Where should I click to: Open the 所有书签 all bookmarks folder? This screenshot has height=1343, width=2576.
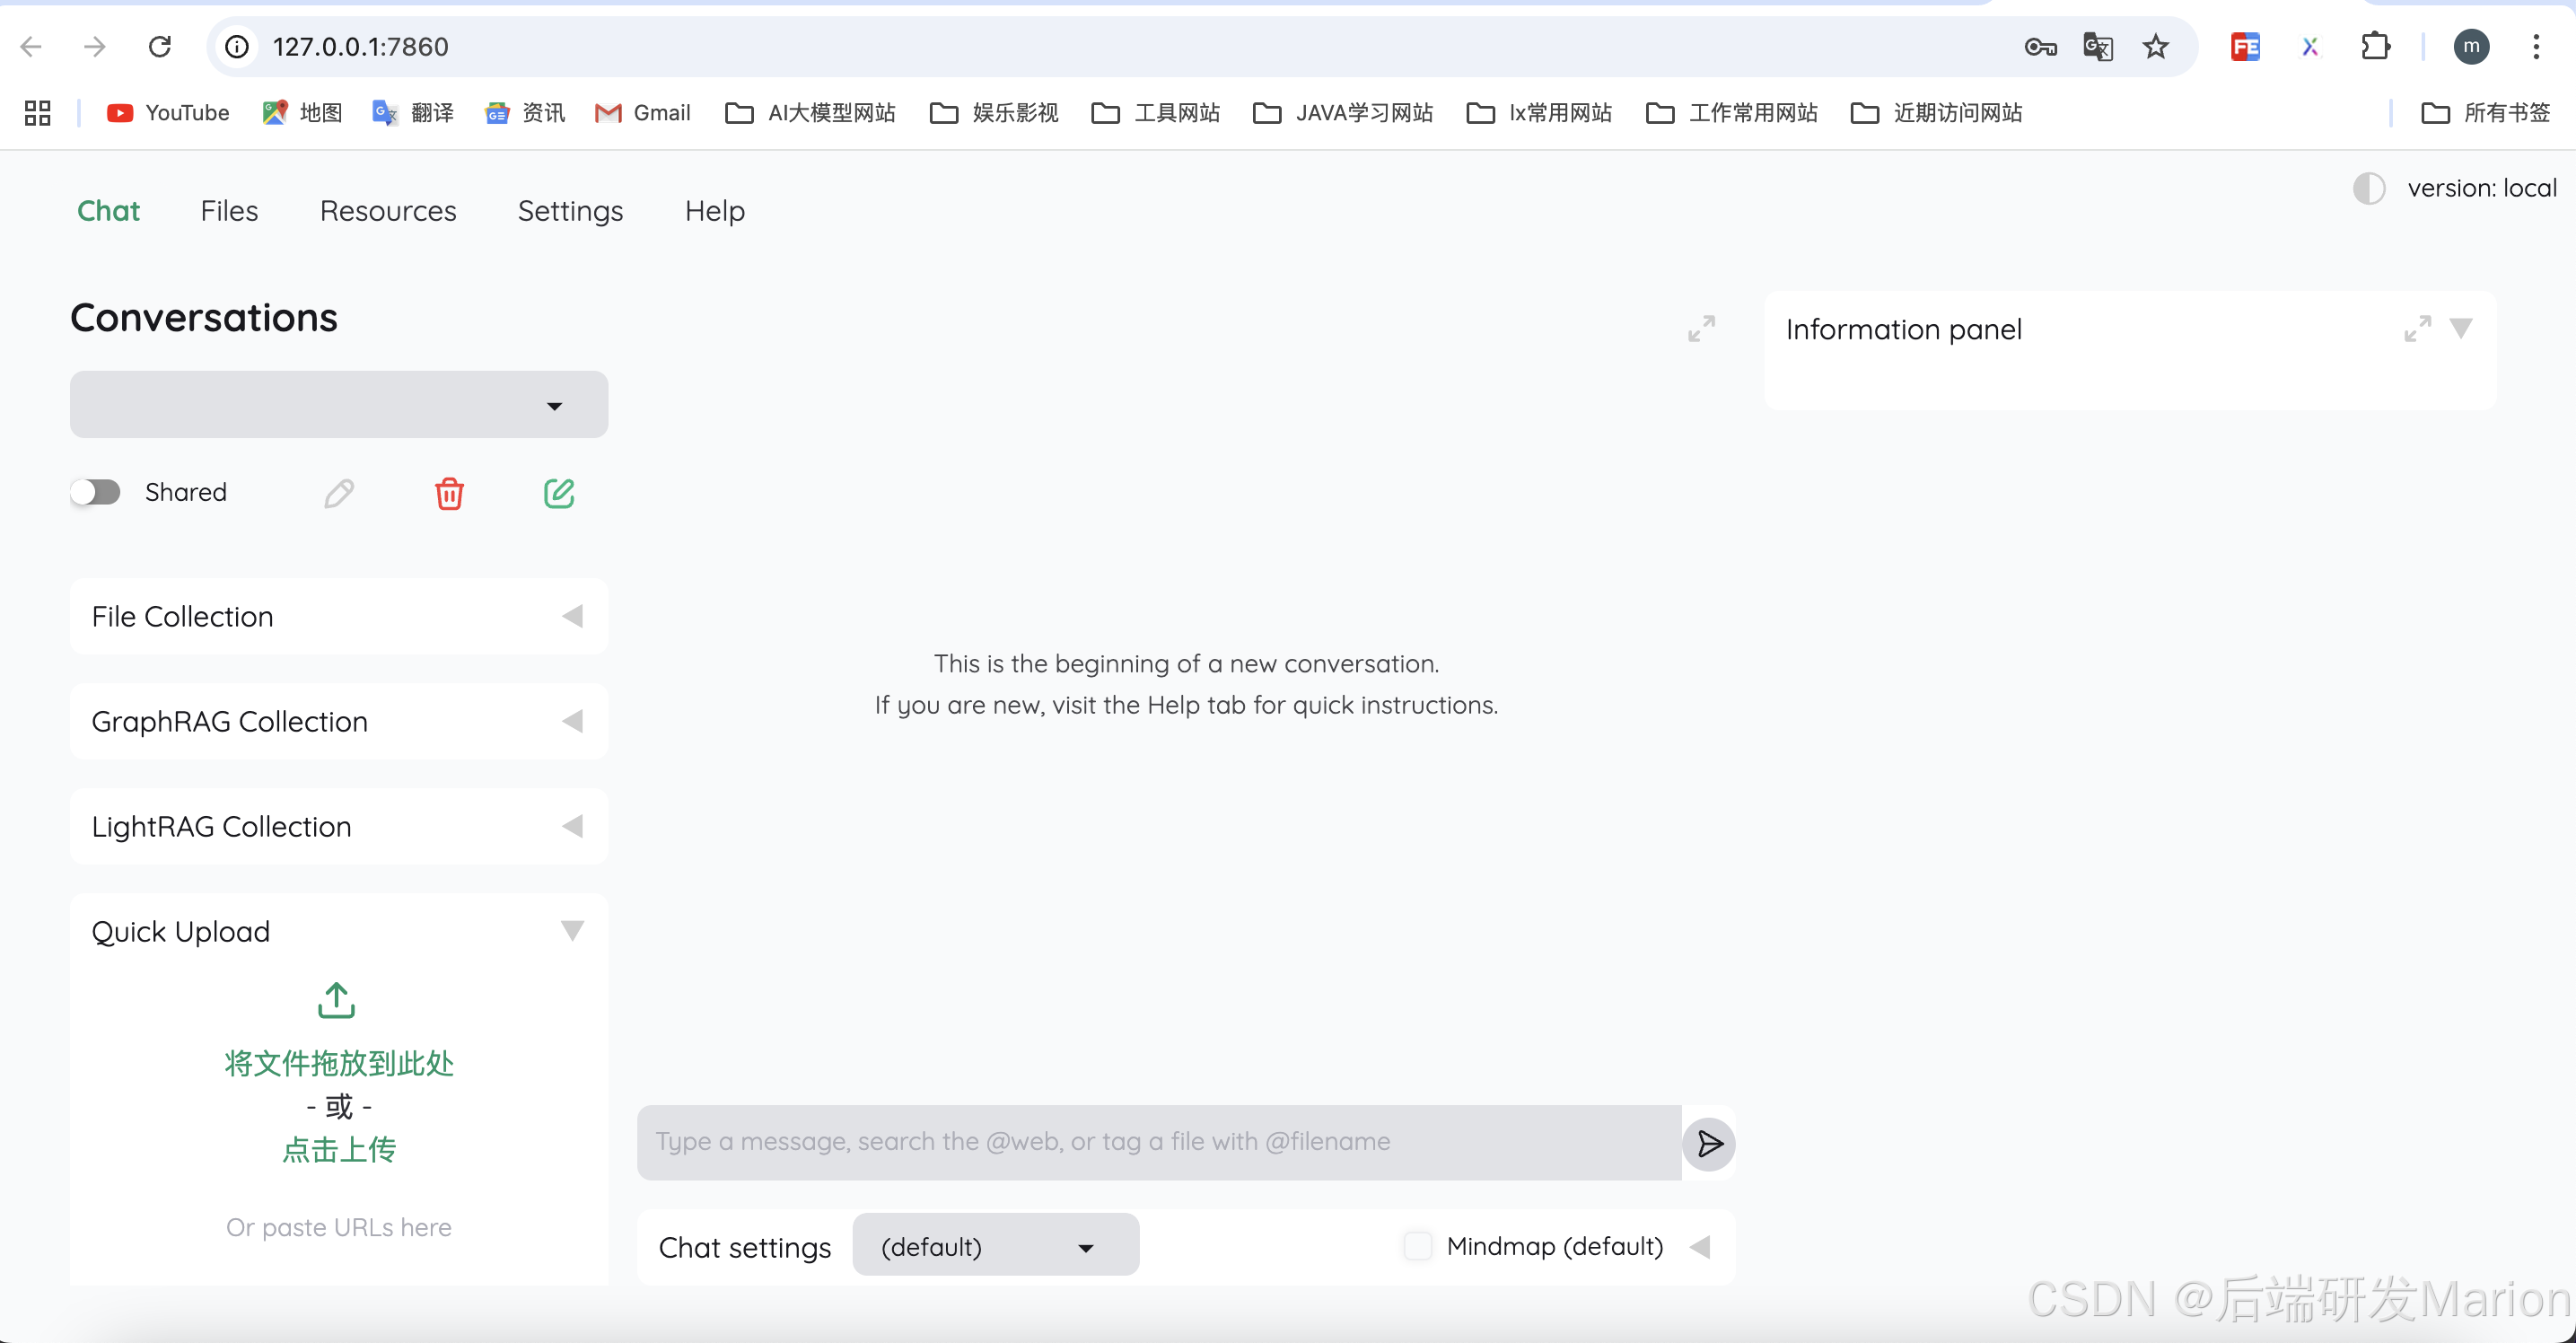point(2486,113)
